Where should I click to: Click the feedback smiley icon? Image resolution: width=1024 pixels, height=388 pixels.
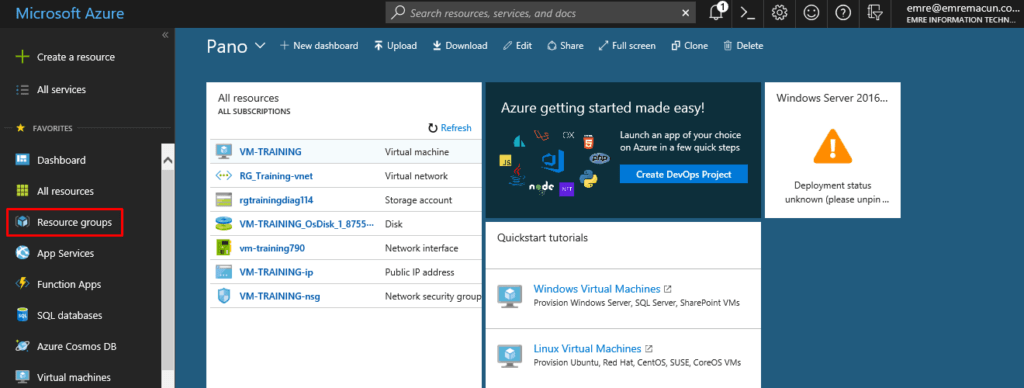pyautogui.click(x=811, y=13)
